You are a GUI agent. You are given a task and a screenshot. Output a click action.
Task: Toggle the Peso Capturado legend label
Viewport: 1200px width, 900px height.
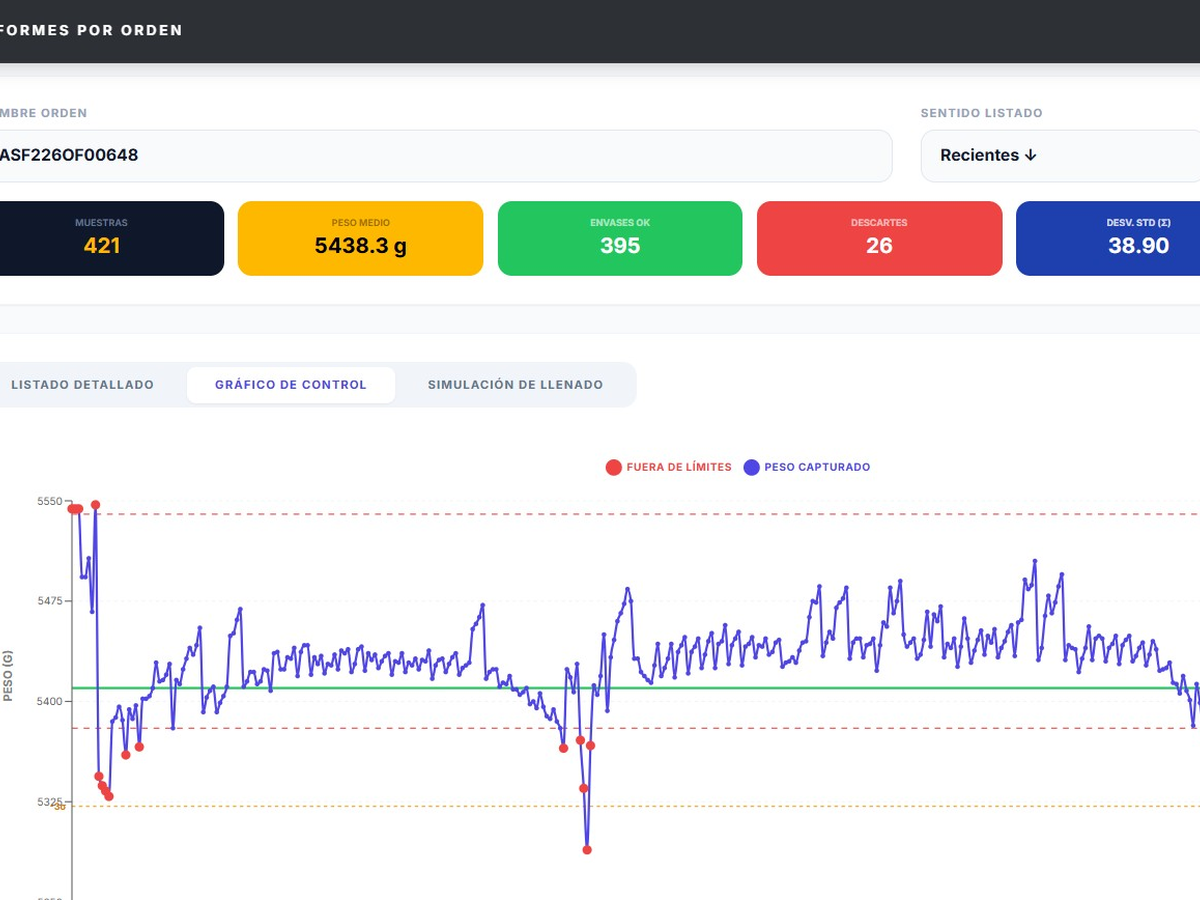tap(817, 467)
